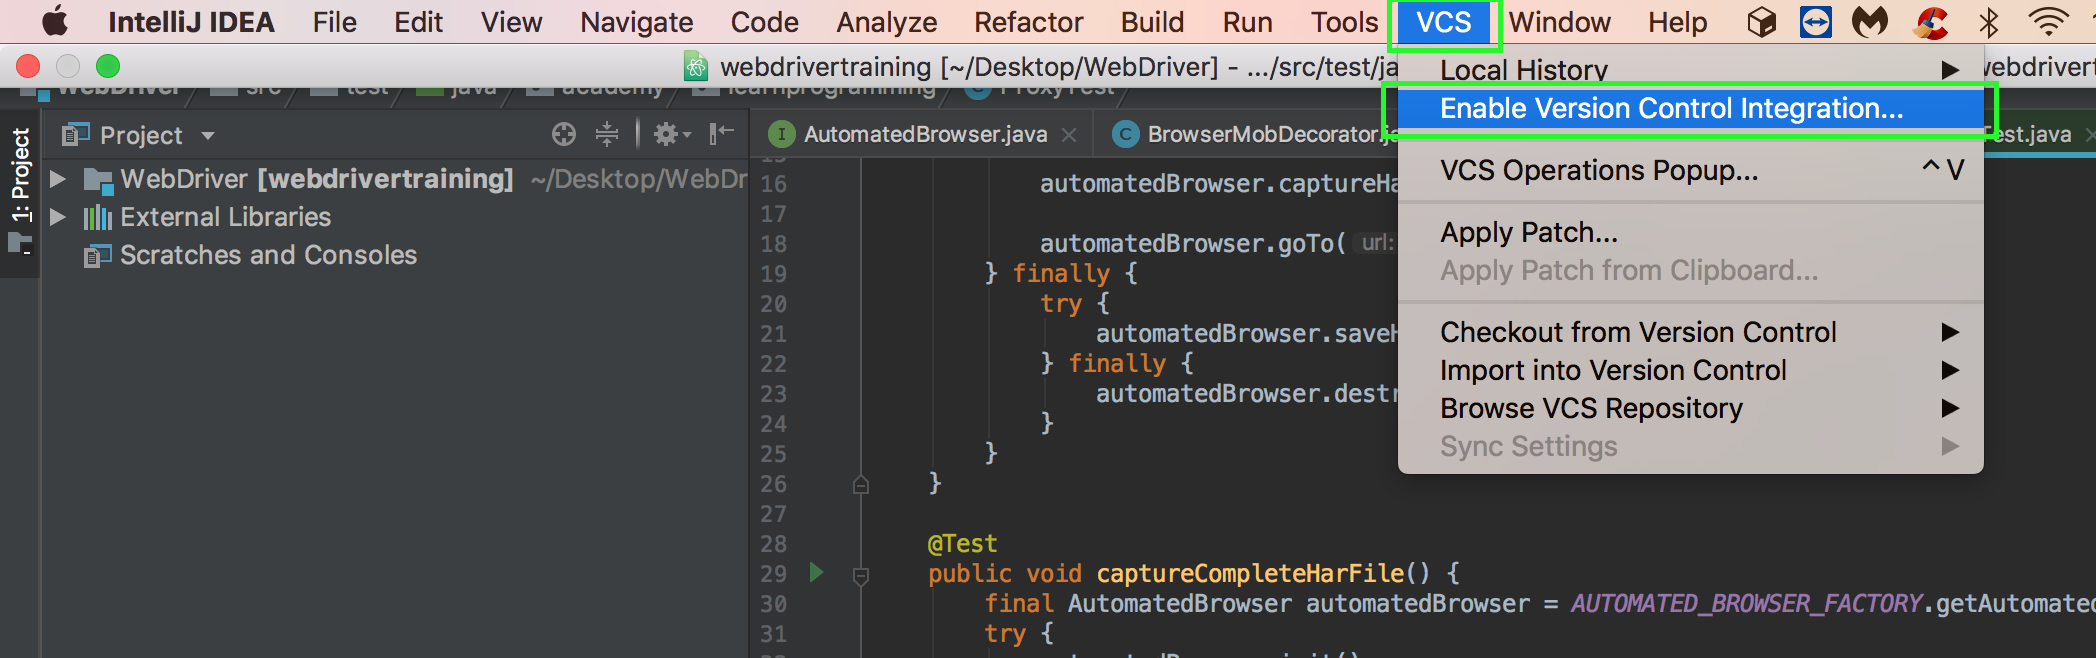Close the AutomatedBrowser.java tab
The image size is (2096, 658).
coord(1069,135)
